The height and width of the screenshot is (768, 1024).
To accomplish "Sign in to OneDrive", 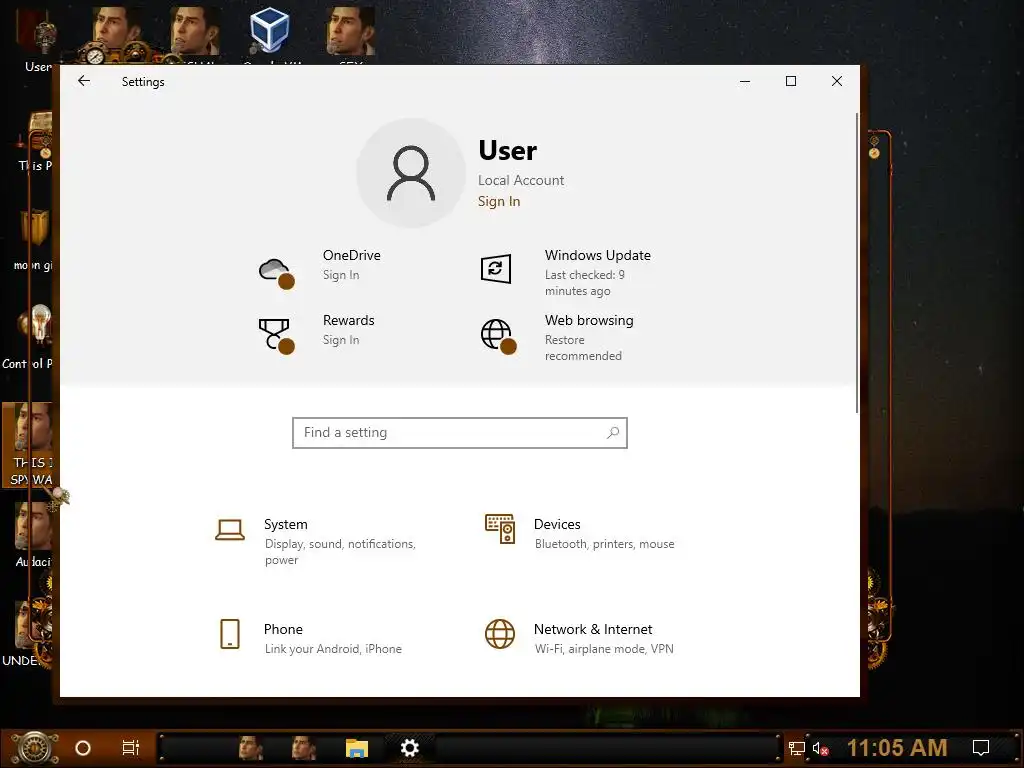I will (341, 275).
